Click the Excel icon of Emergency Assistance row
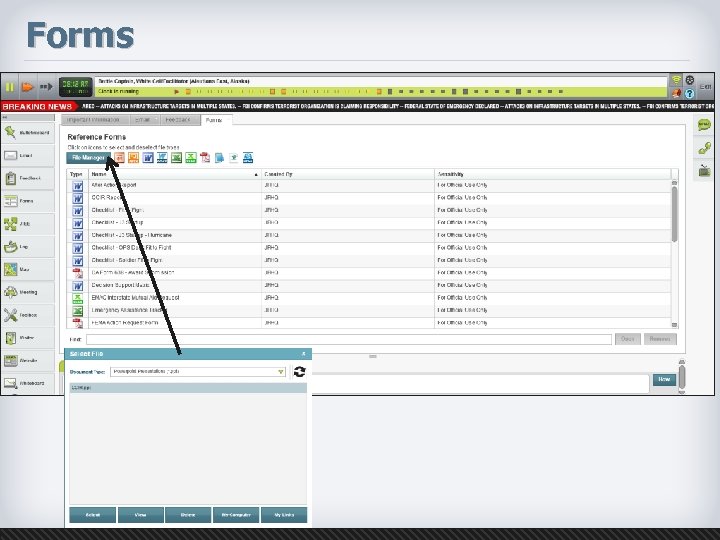This screenshot has width=720, height=540. tap(78, 311)
